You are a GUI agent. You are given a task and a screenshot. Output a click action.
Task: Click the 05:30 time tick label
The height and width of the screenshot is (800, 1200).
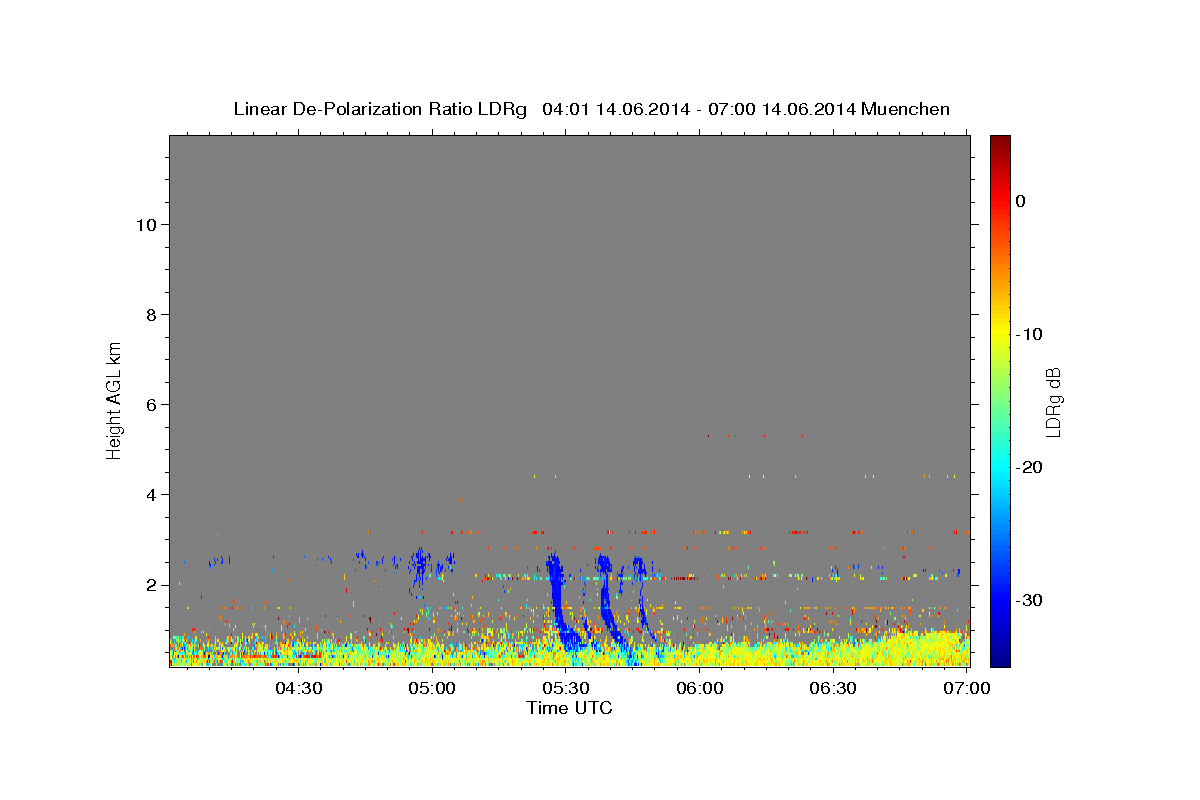[x=566, y=689]
